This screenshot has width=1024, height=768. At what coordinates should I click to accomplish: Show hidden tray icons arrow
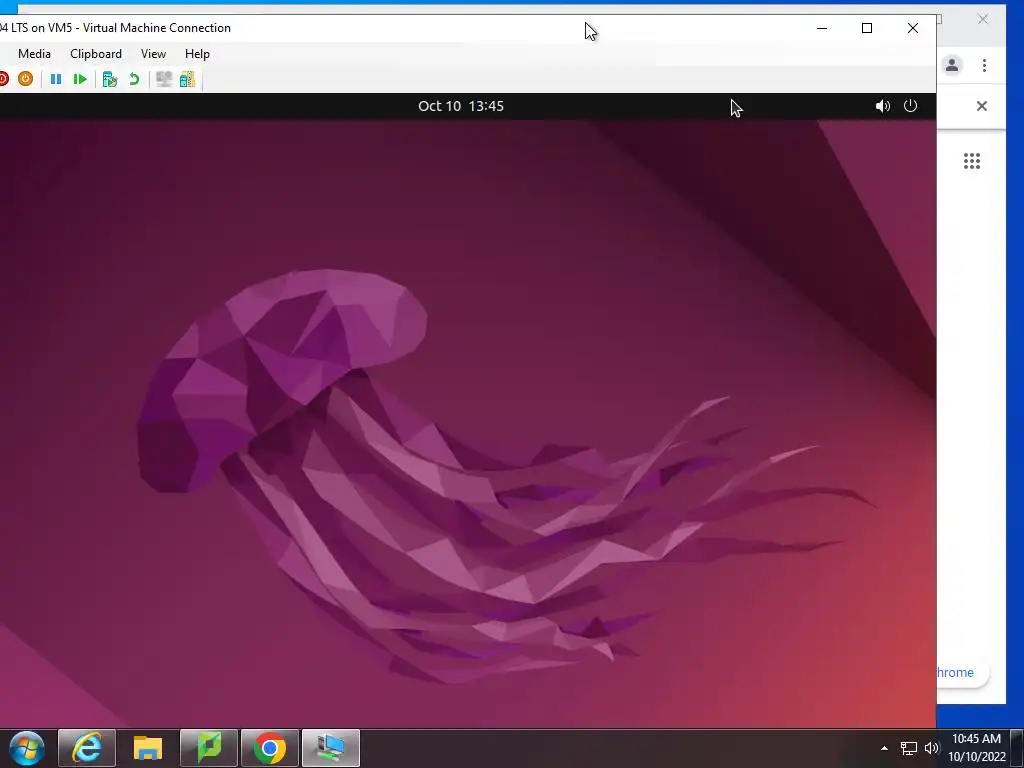(x=884, y=748)
